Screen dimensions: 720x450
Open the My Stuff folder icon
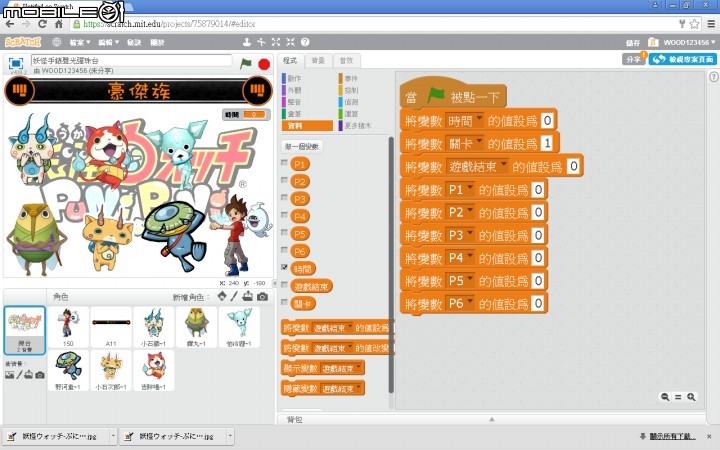click(x=653, y=42)
